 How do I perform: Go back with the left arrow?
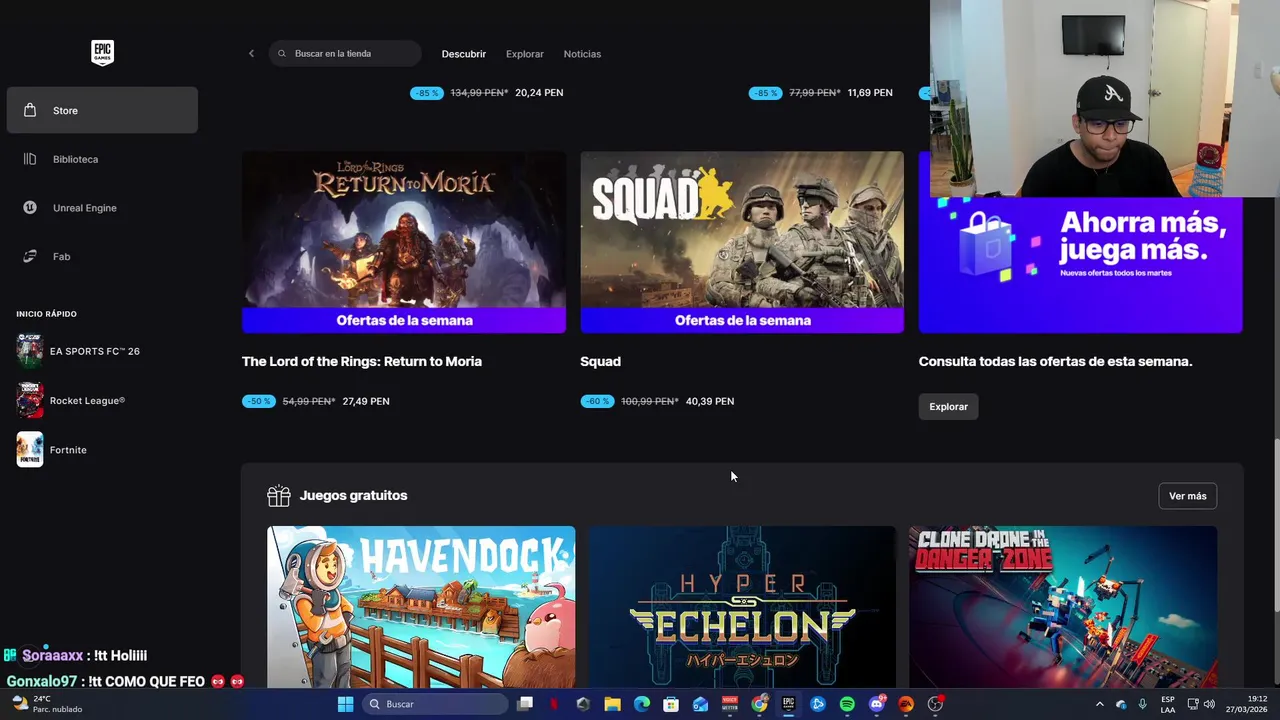click(x=251, y=54)
